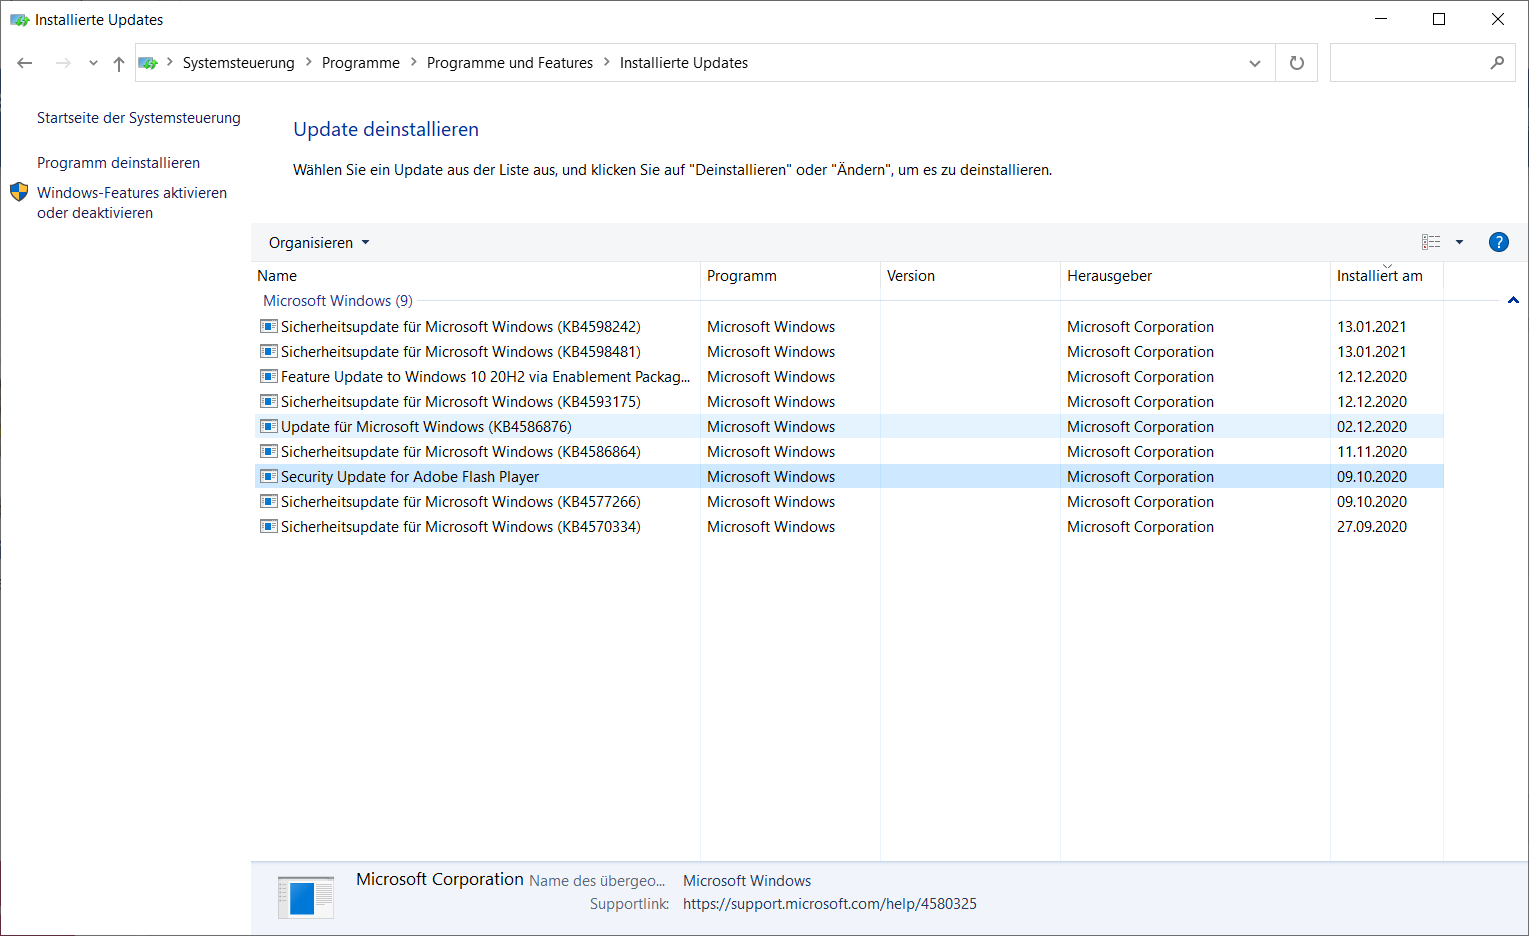Go up one level with Up arrow
This screenshot has height=936, width=1529.
pyautogui.click(x=119, y=63)
